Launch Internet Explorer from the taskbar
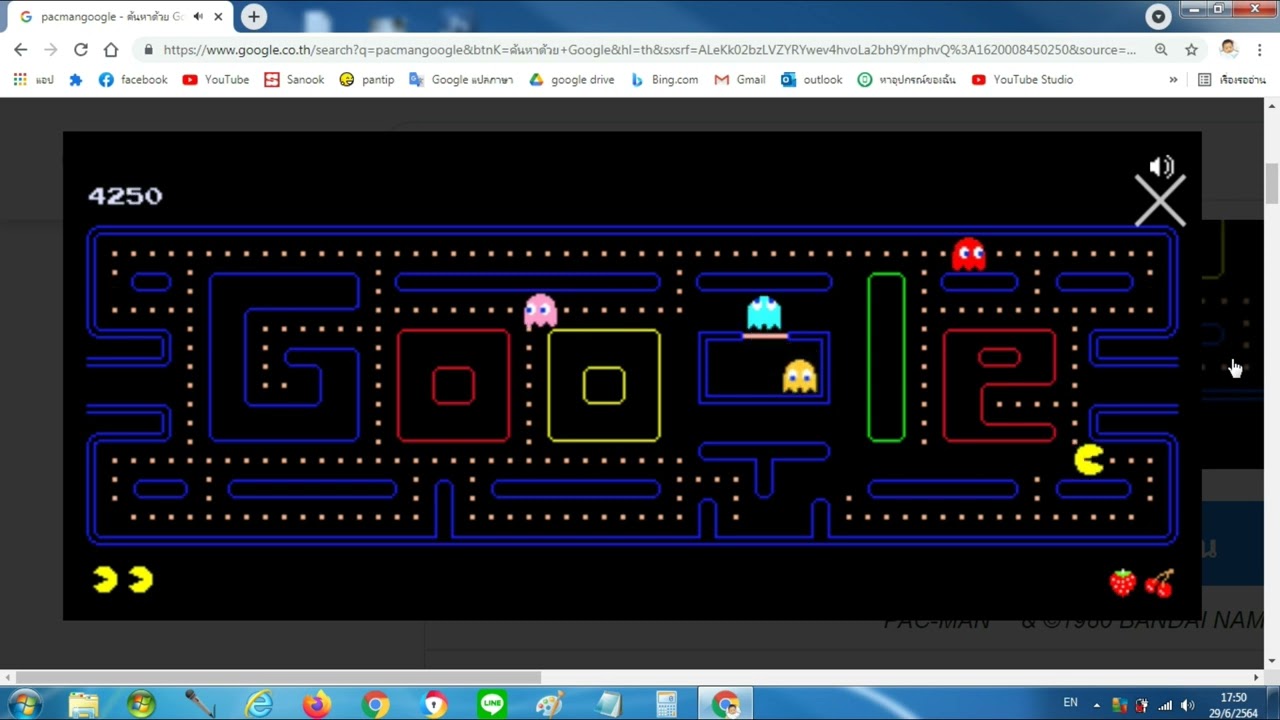Viewport: 1280px width, 720px height. click(x=258, y=705)
